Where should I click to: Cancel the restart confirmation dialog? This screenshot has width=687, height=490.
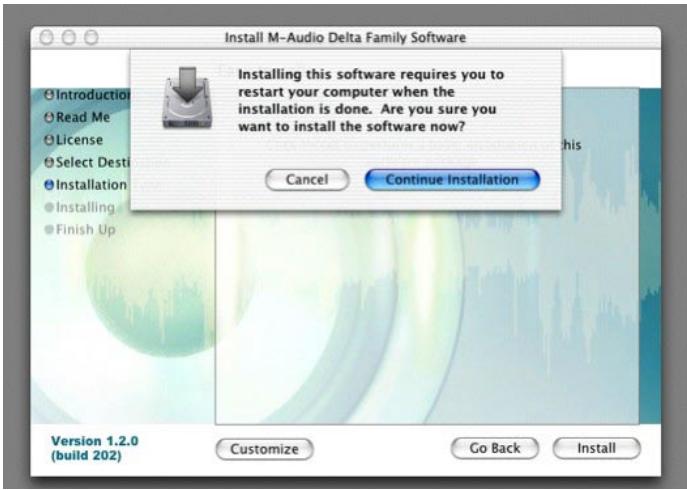(307, 180)
